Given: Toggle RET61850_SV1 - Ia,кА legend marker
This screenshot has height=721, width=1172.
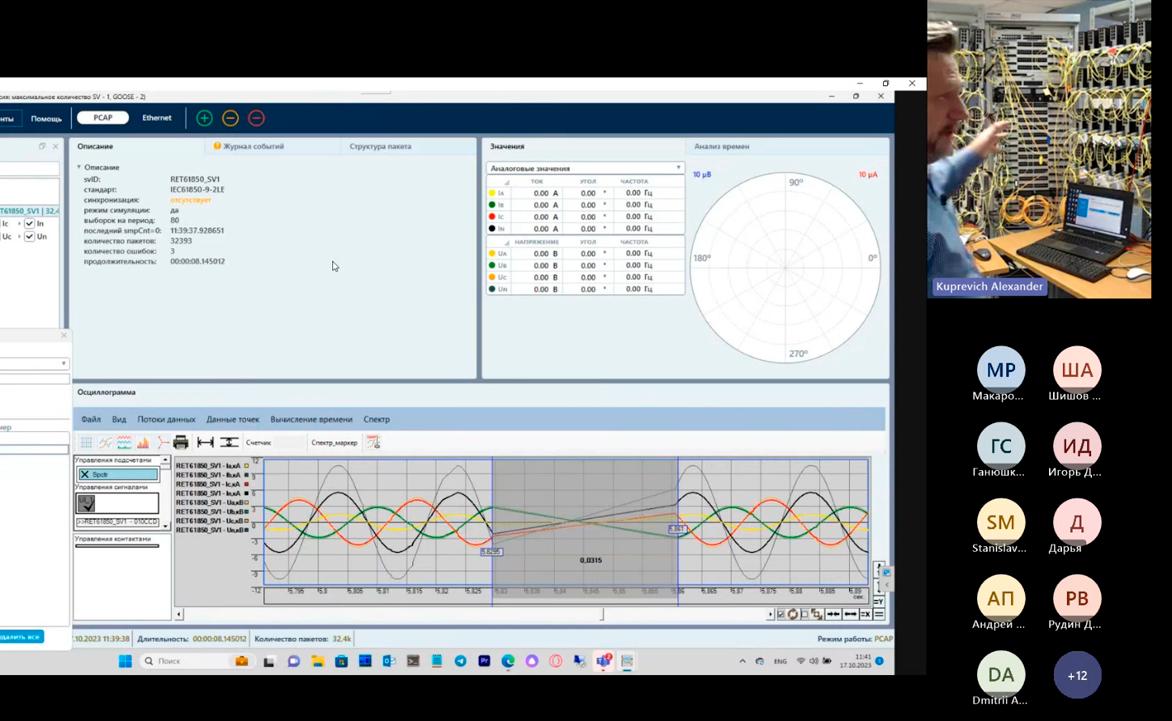Looking at the screenshot, I should tap(246, 466).
